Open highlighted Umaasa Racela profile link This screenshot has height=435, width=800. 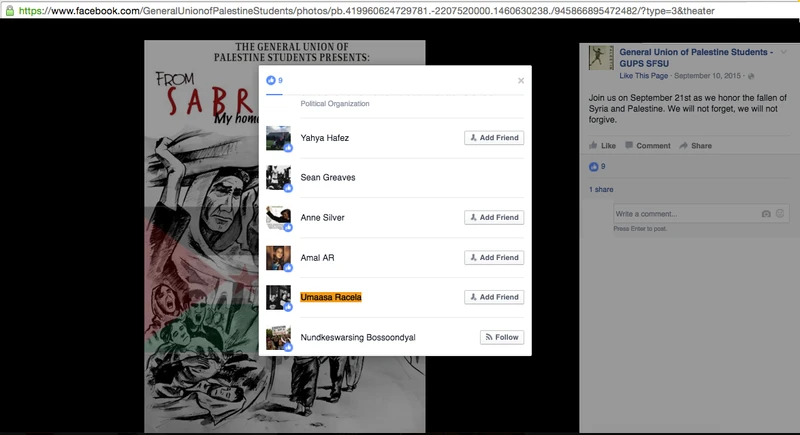(331, 297)
